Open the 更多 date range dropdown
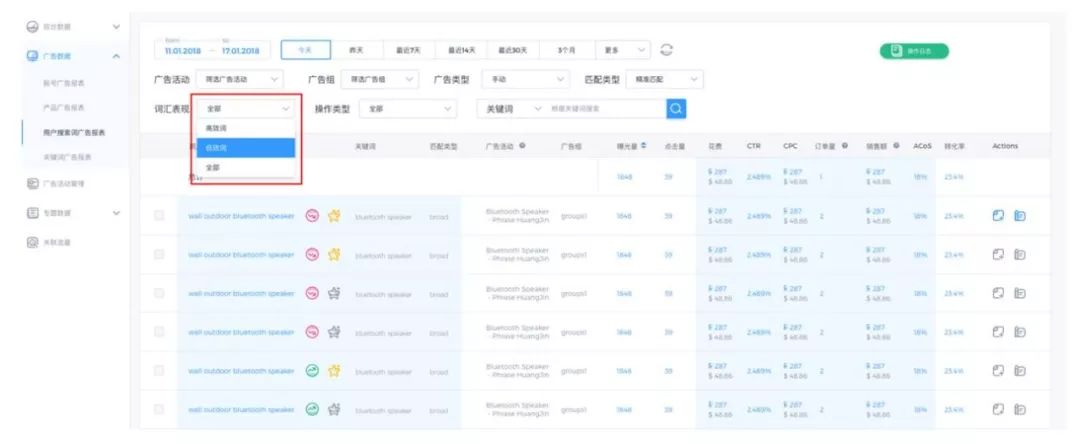The image size is (1080, 444). pos(623,50)
